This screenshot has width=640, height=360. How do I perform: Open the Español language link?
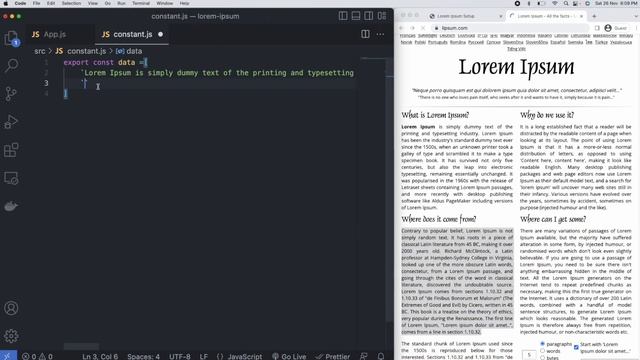[x=557, y=42]
